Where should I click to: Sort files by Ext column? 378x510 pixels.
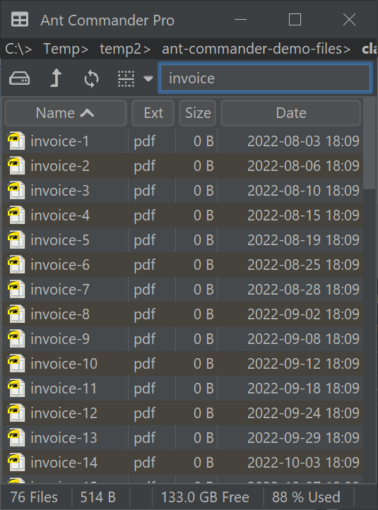pyautogui.click(x=153, y=113)
